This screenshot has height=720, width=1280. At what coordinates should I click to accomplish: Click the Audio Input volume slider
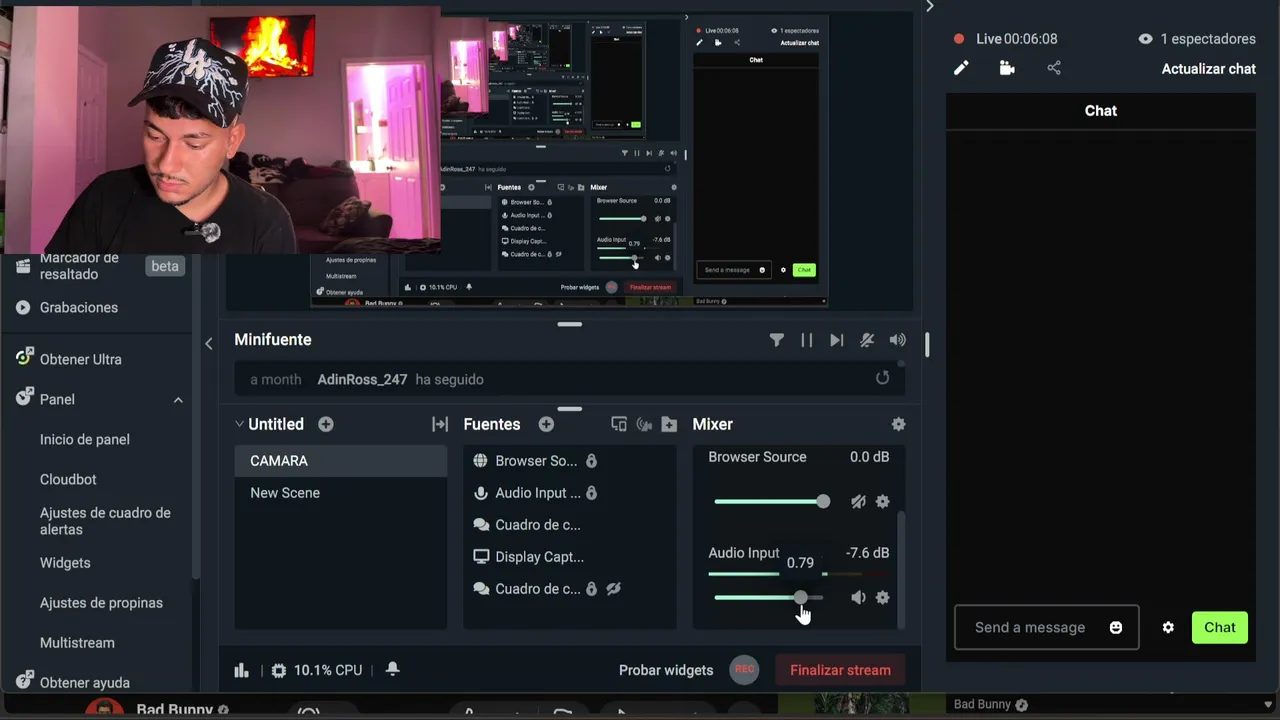tap(768, 597)
